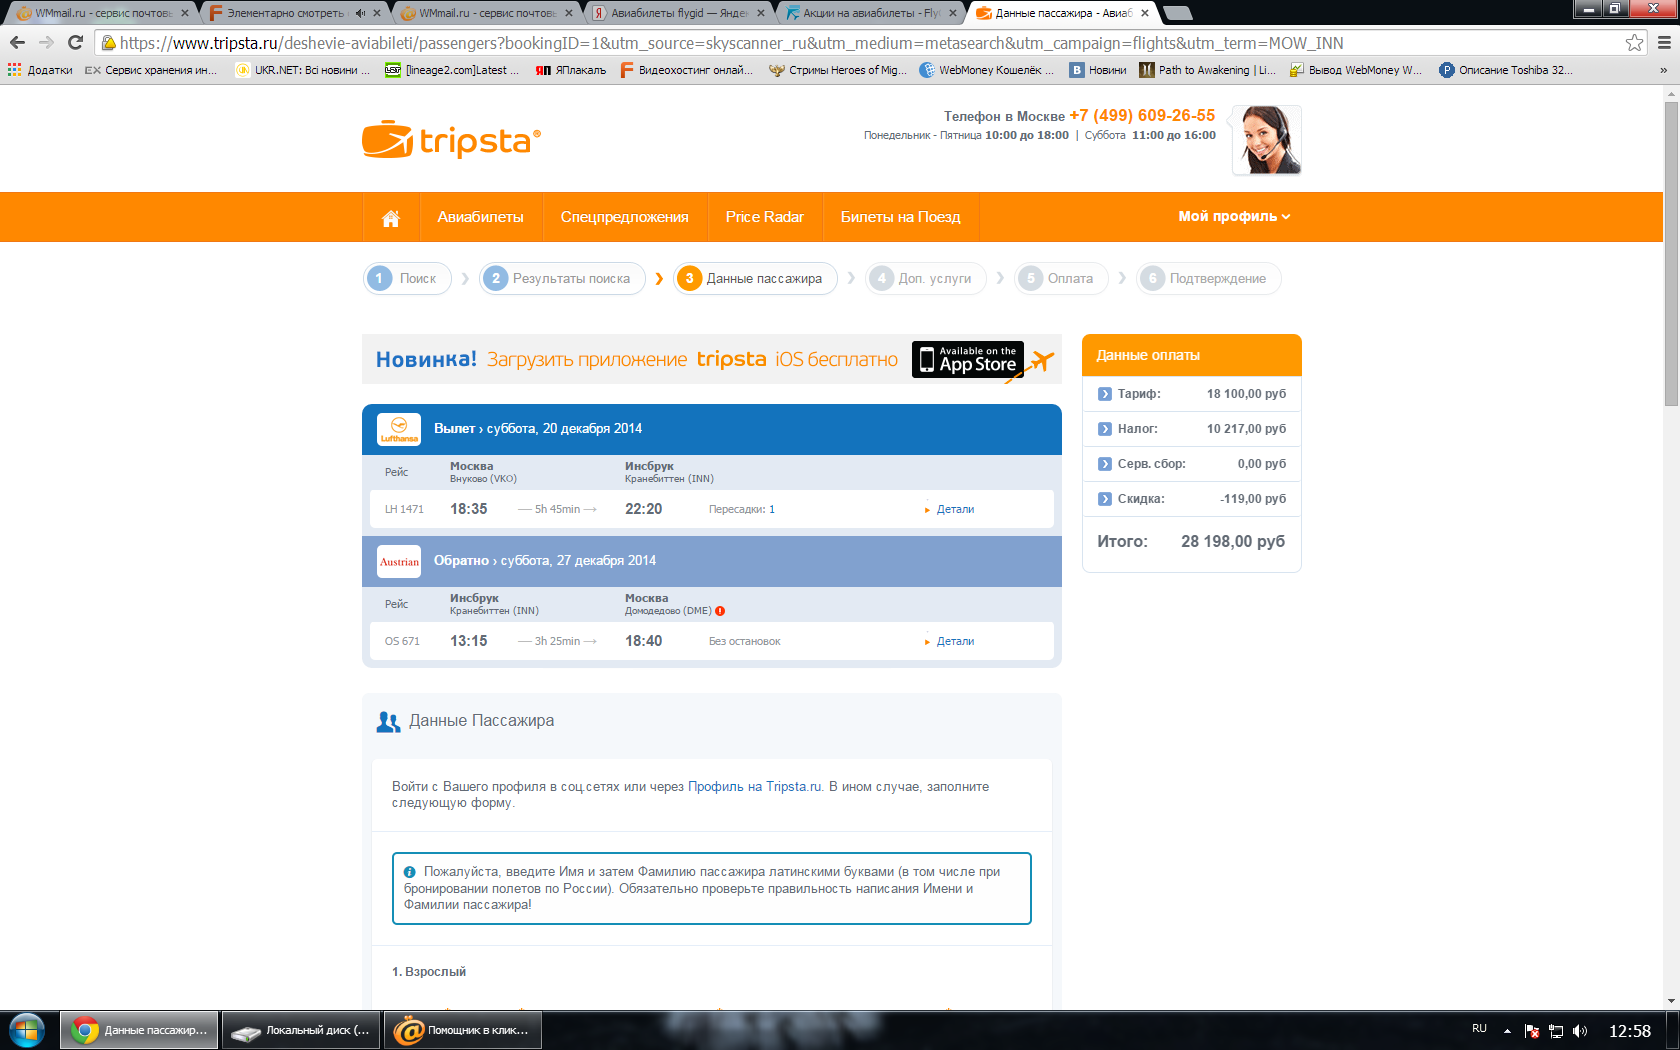Screen dimensions: 1680x1050
Task: Click the scrollbar down arrow
Action: point(1671,1000)
